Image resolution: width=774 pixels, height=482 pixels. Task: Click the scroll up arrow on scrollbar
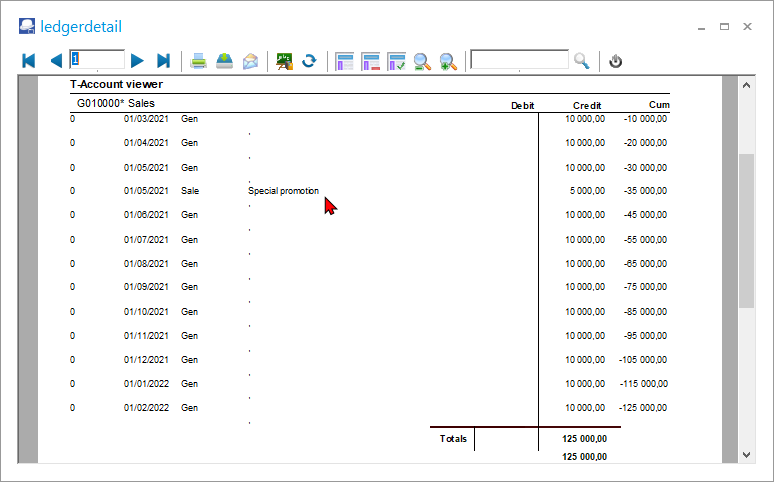(x=746, y=86)
